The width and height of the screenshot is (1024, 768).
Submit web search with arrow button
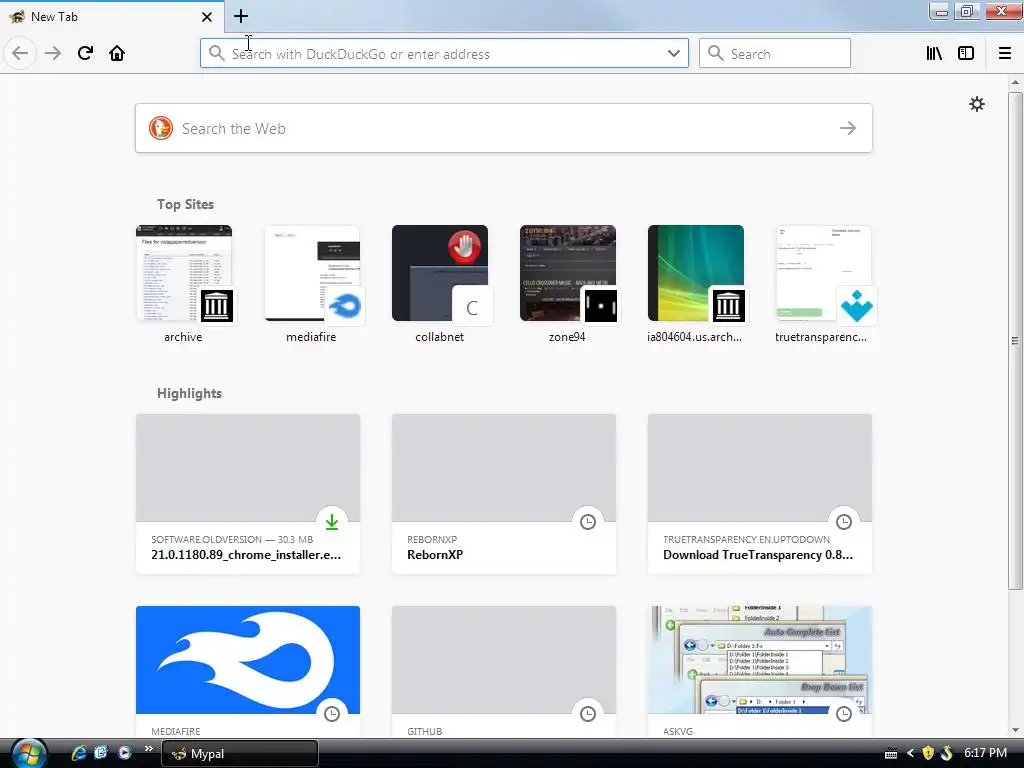pos(848,128)
